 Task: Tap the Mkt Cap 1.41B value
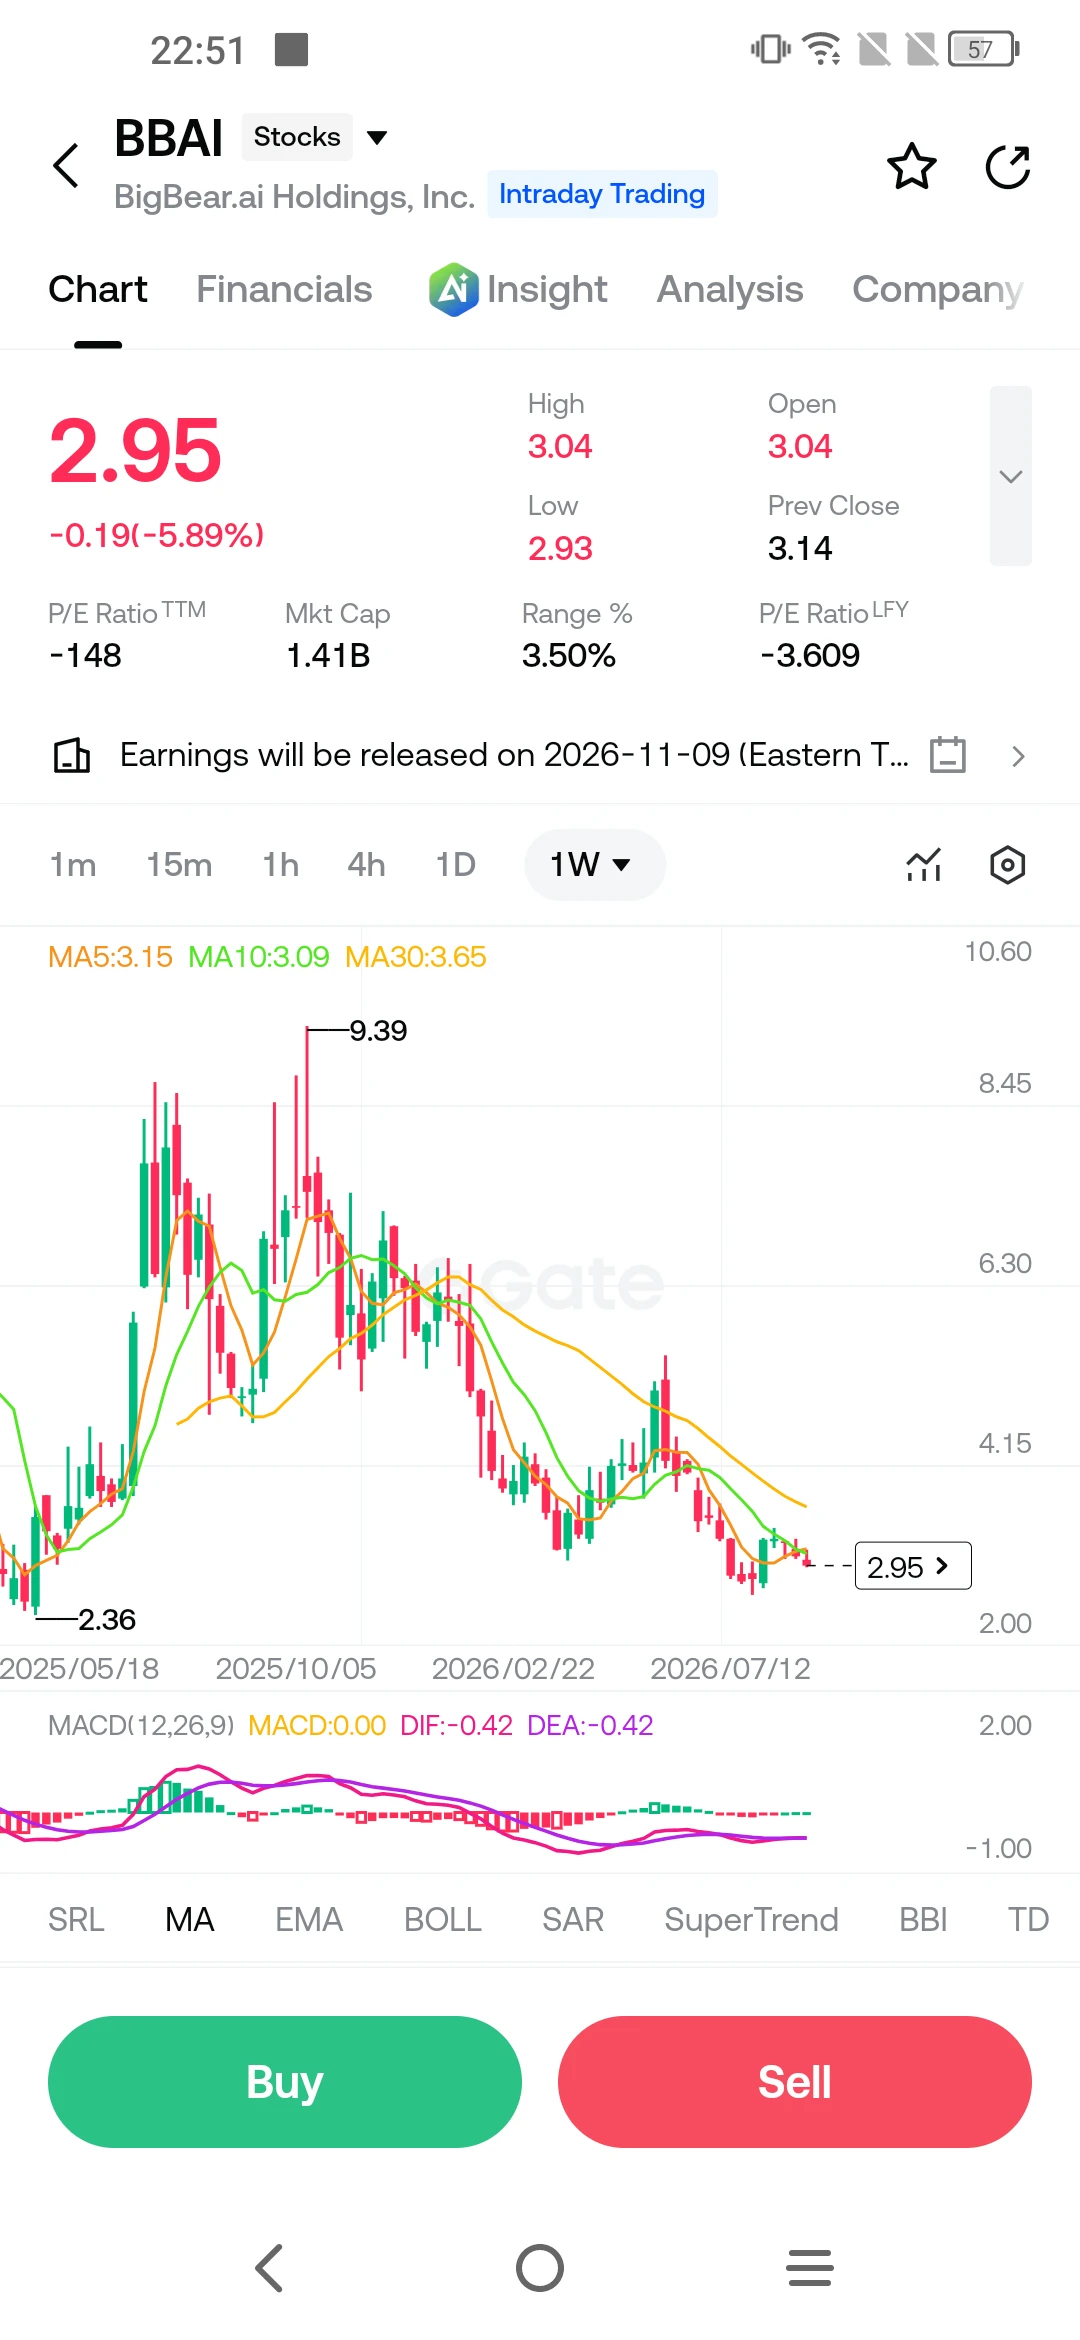tap(328, 656)
